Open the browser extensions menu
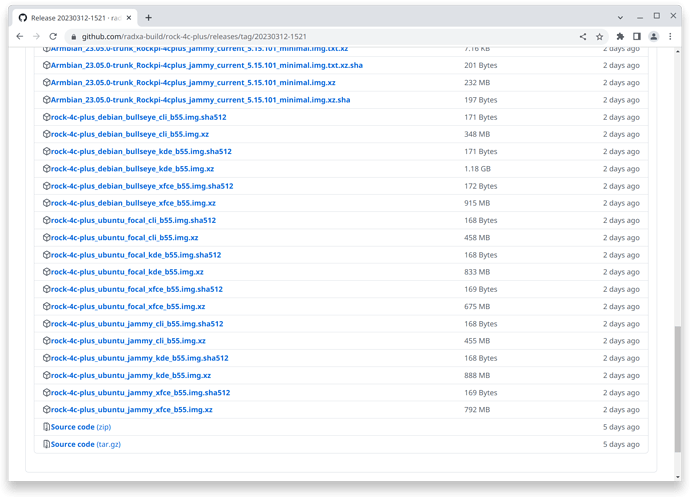The width and height of the screenshot is (690, 497). [620, 37]
